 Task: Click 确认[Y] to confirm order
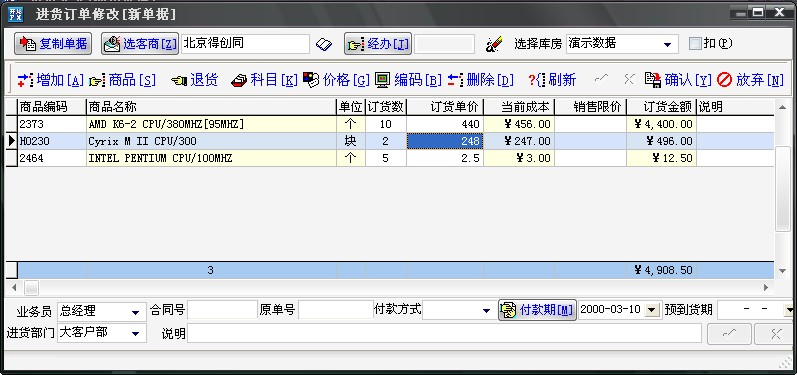click(x=678, y=80)
